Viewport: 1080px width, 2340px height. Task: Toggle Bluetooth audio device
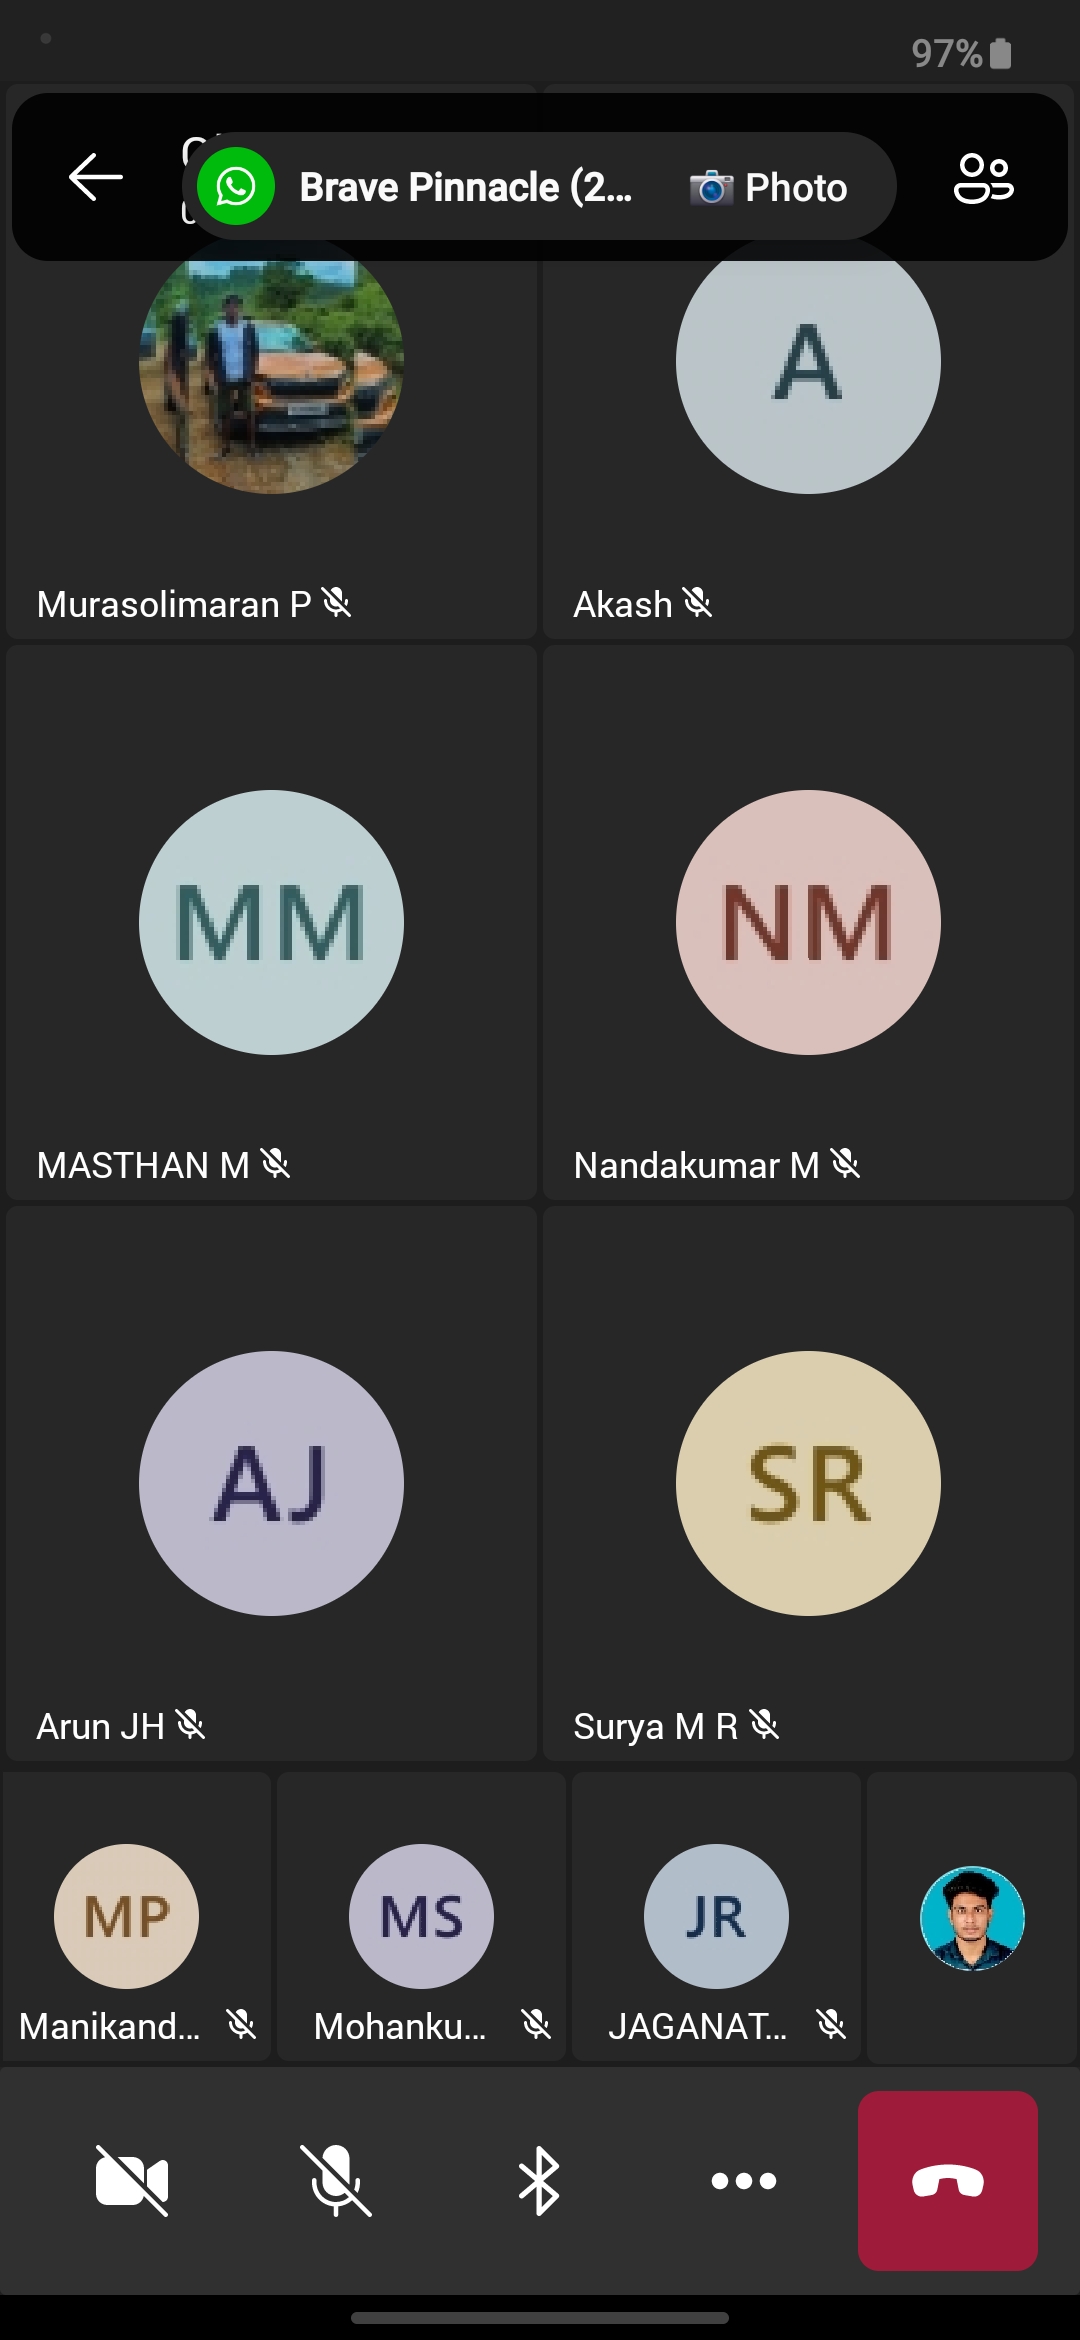539,2181
